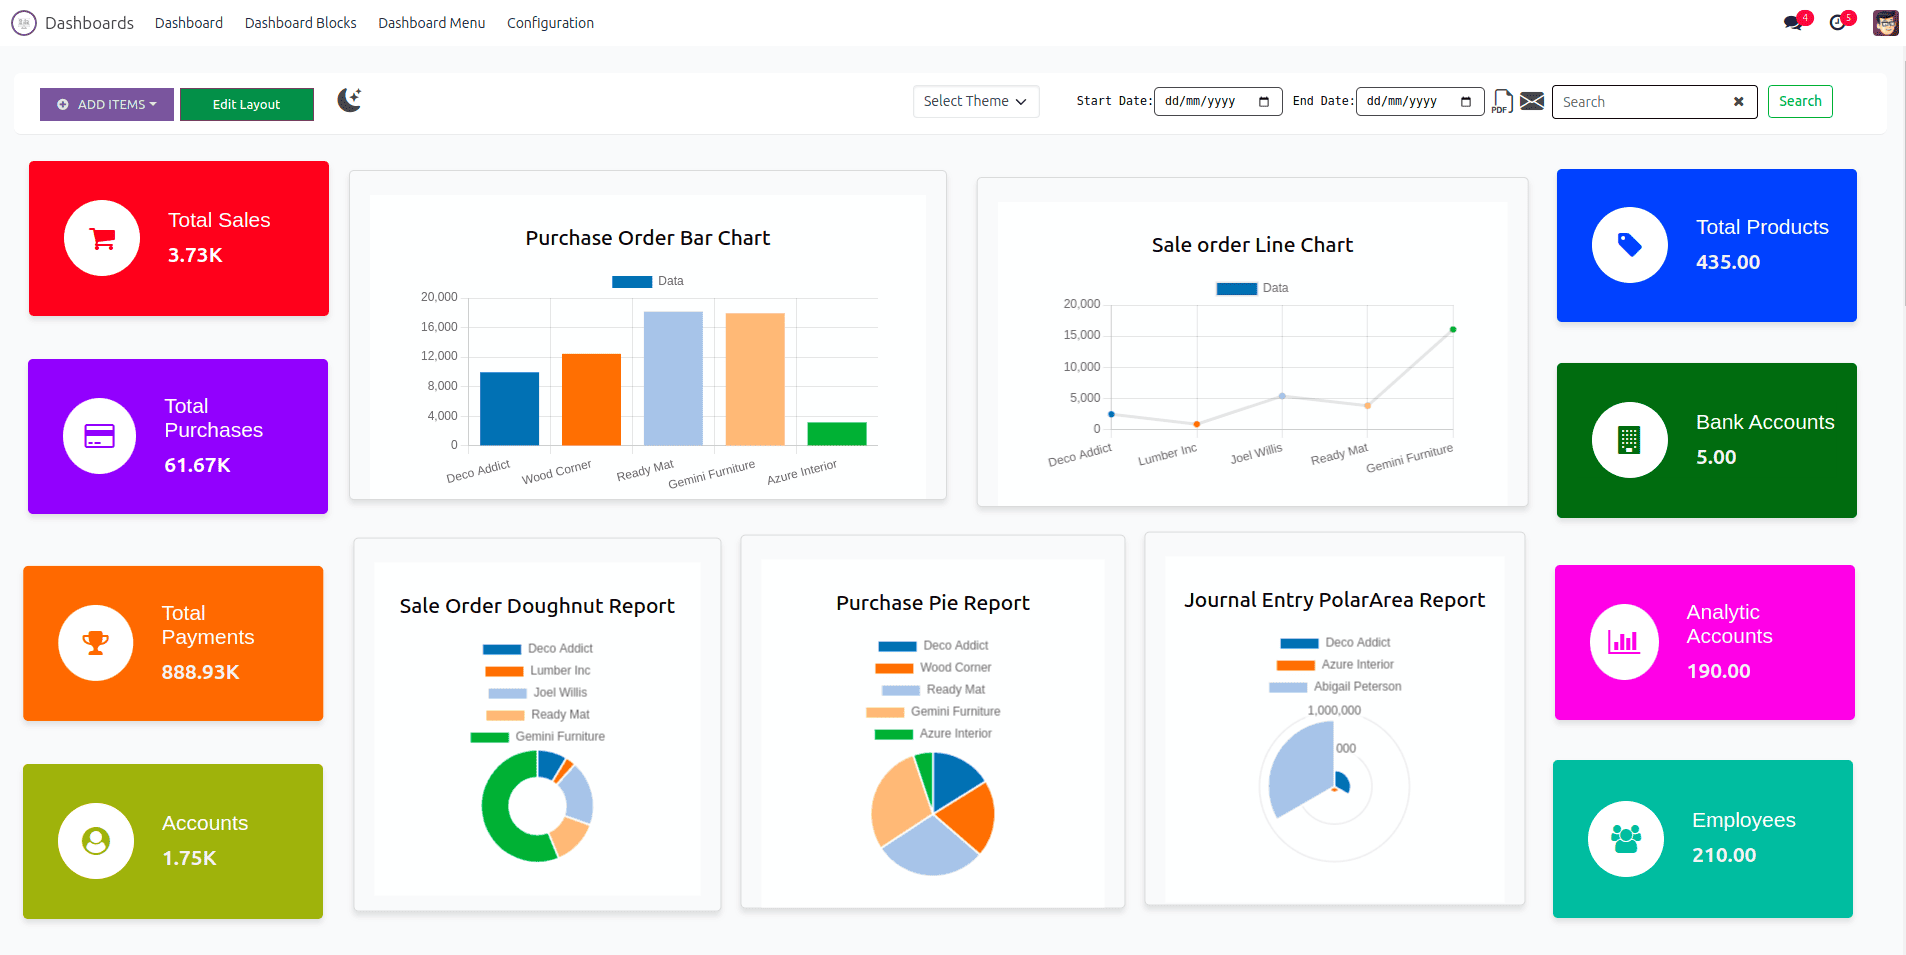
Task: Export the dashboard using the PDF icon
Action: [x=1502, y=101]
